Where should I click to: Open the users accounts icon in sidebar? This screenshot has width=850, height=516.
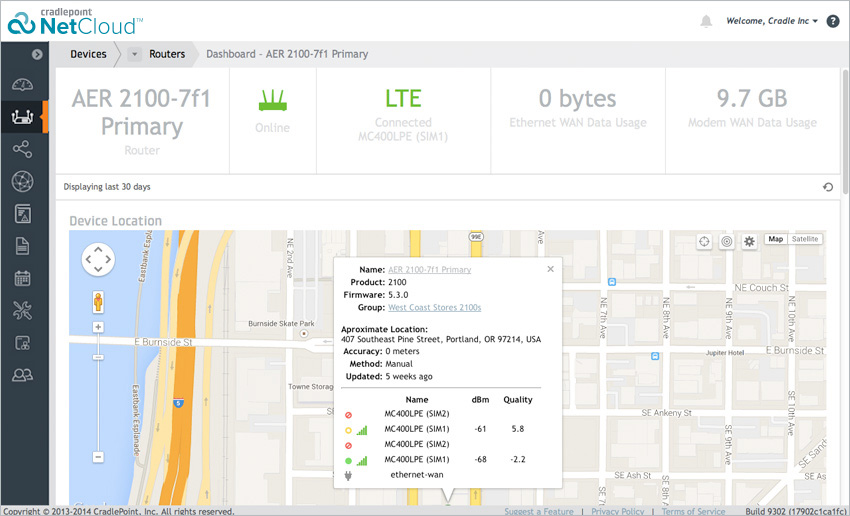tap(22, 375)
